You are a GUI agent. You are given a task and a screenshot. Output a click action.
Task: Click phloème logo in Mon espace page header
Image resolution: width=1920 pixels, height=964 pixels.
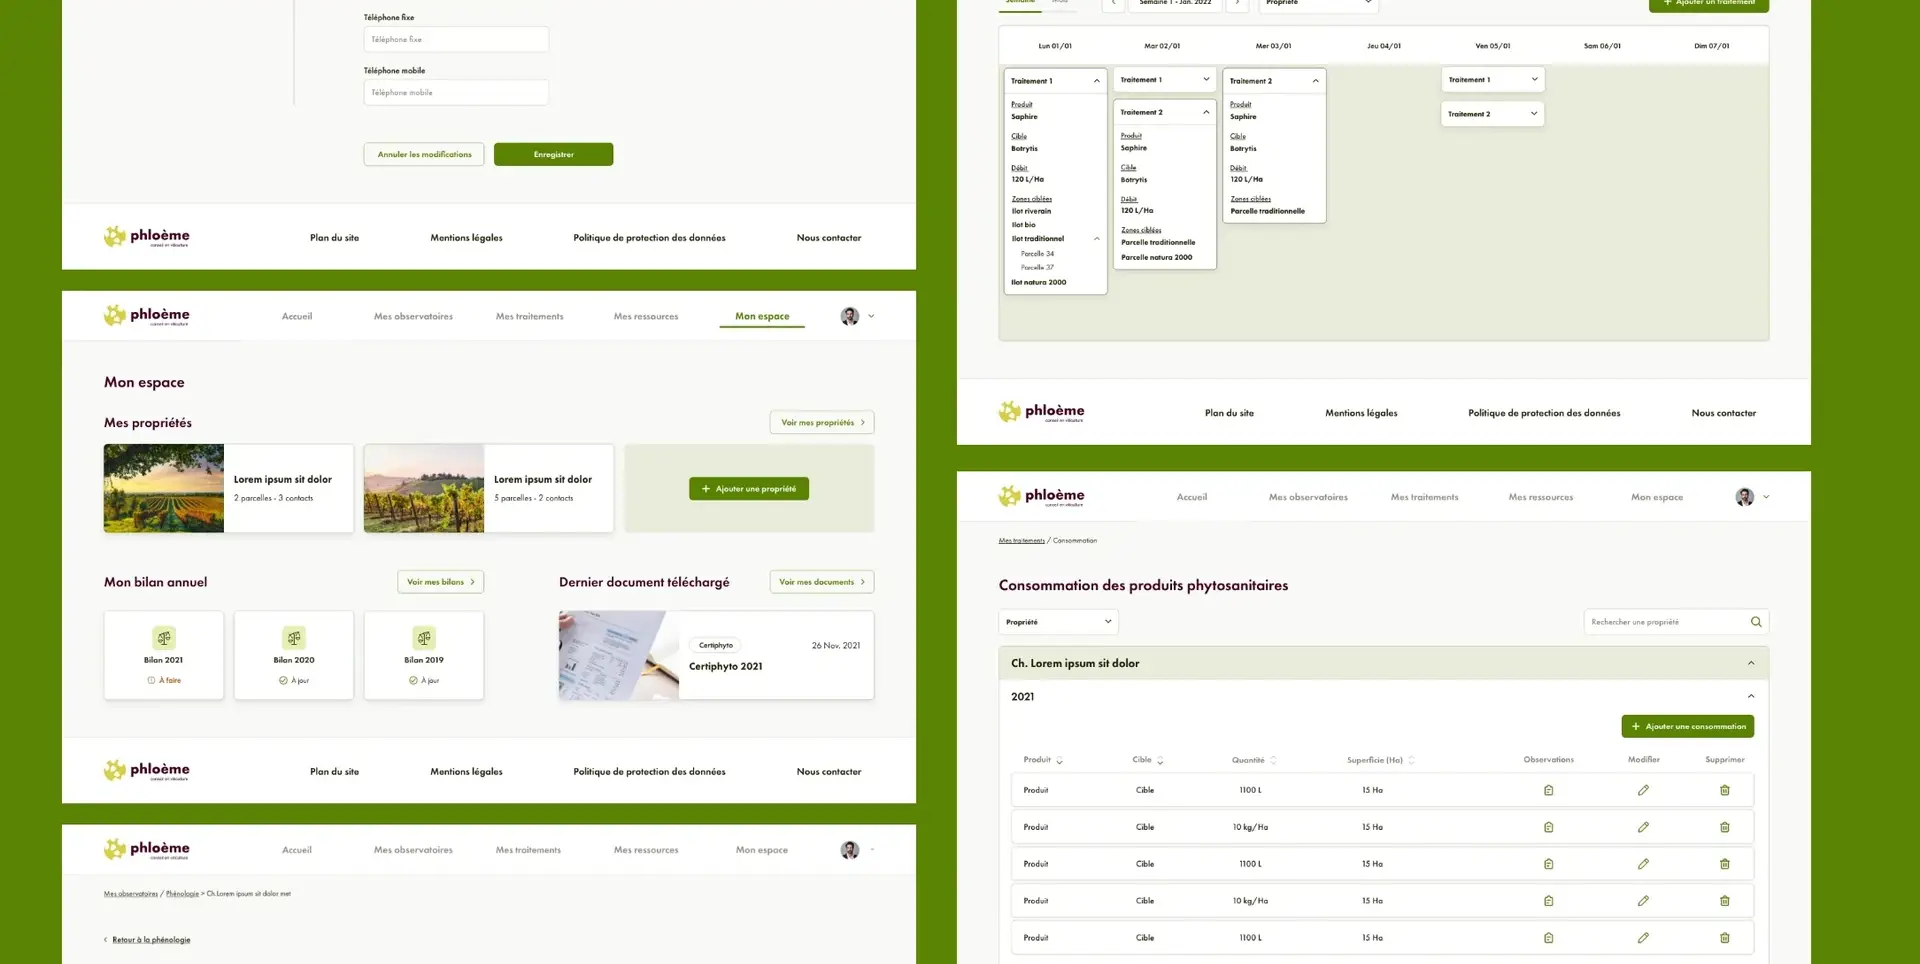click(x=147, y=316)
